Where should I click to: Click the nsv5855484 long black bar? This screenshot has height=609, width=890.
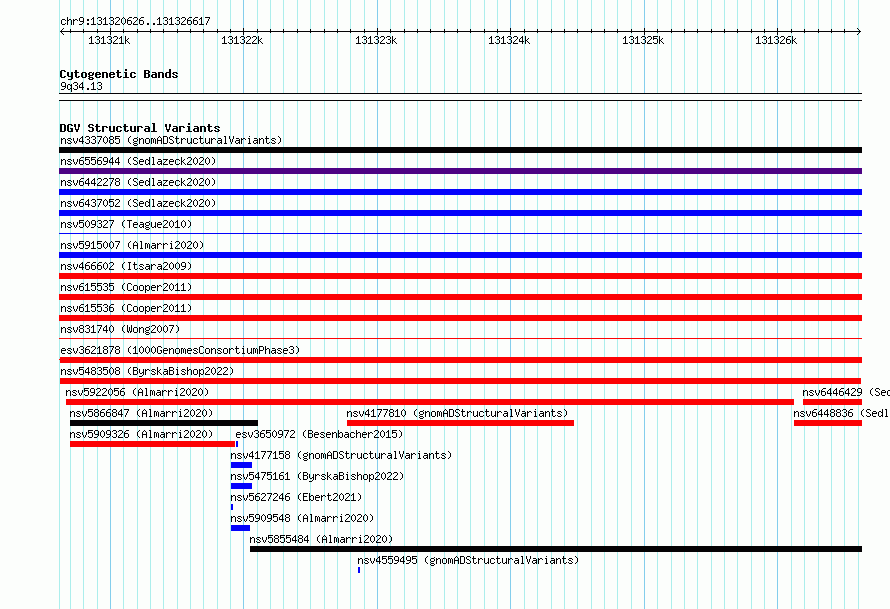(556, 549)
